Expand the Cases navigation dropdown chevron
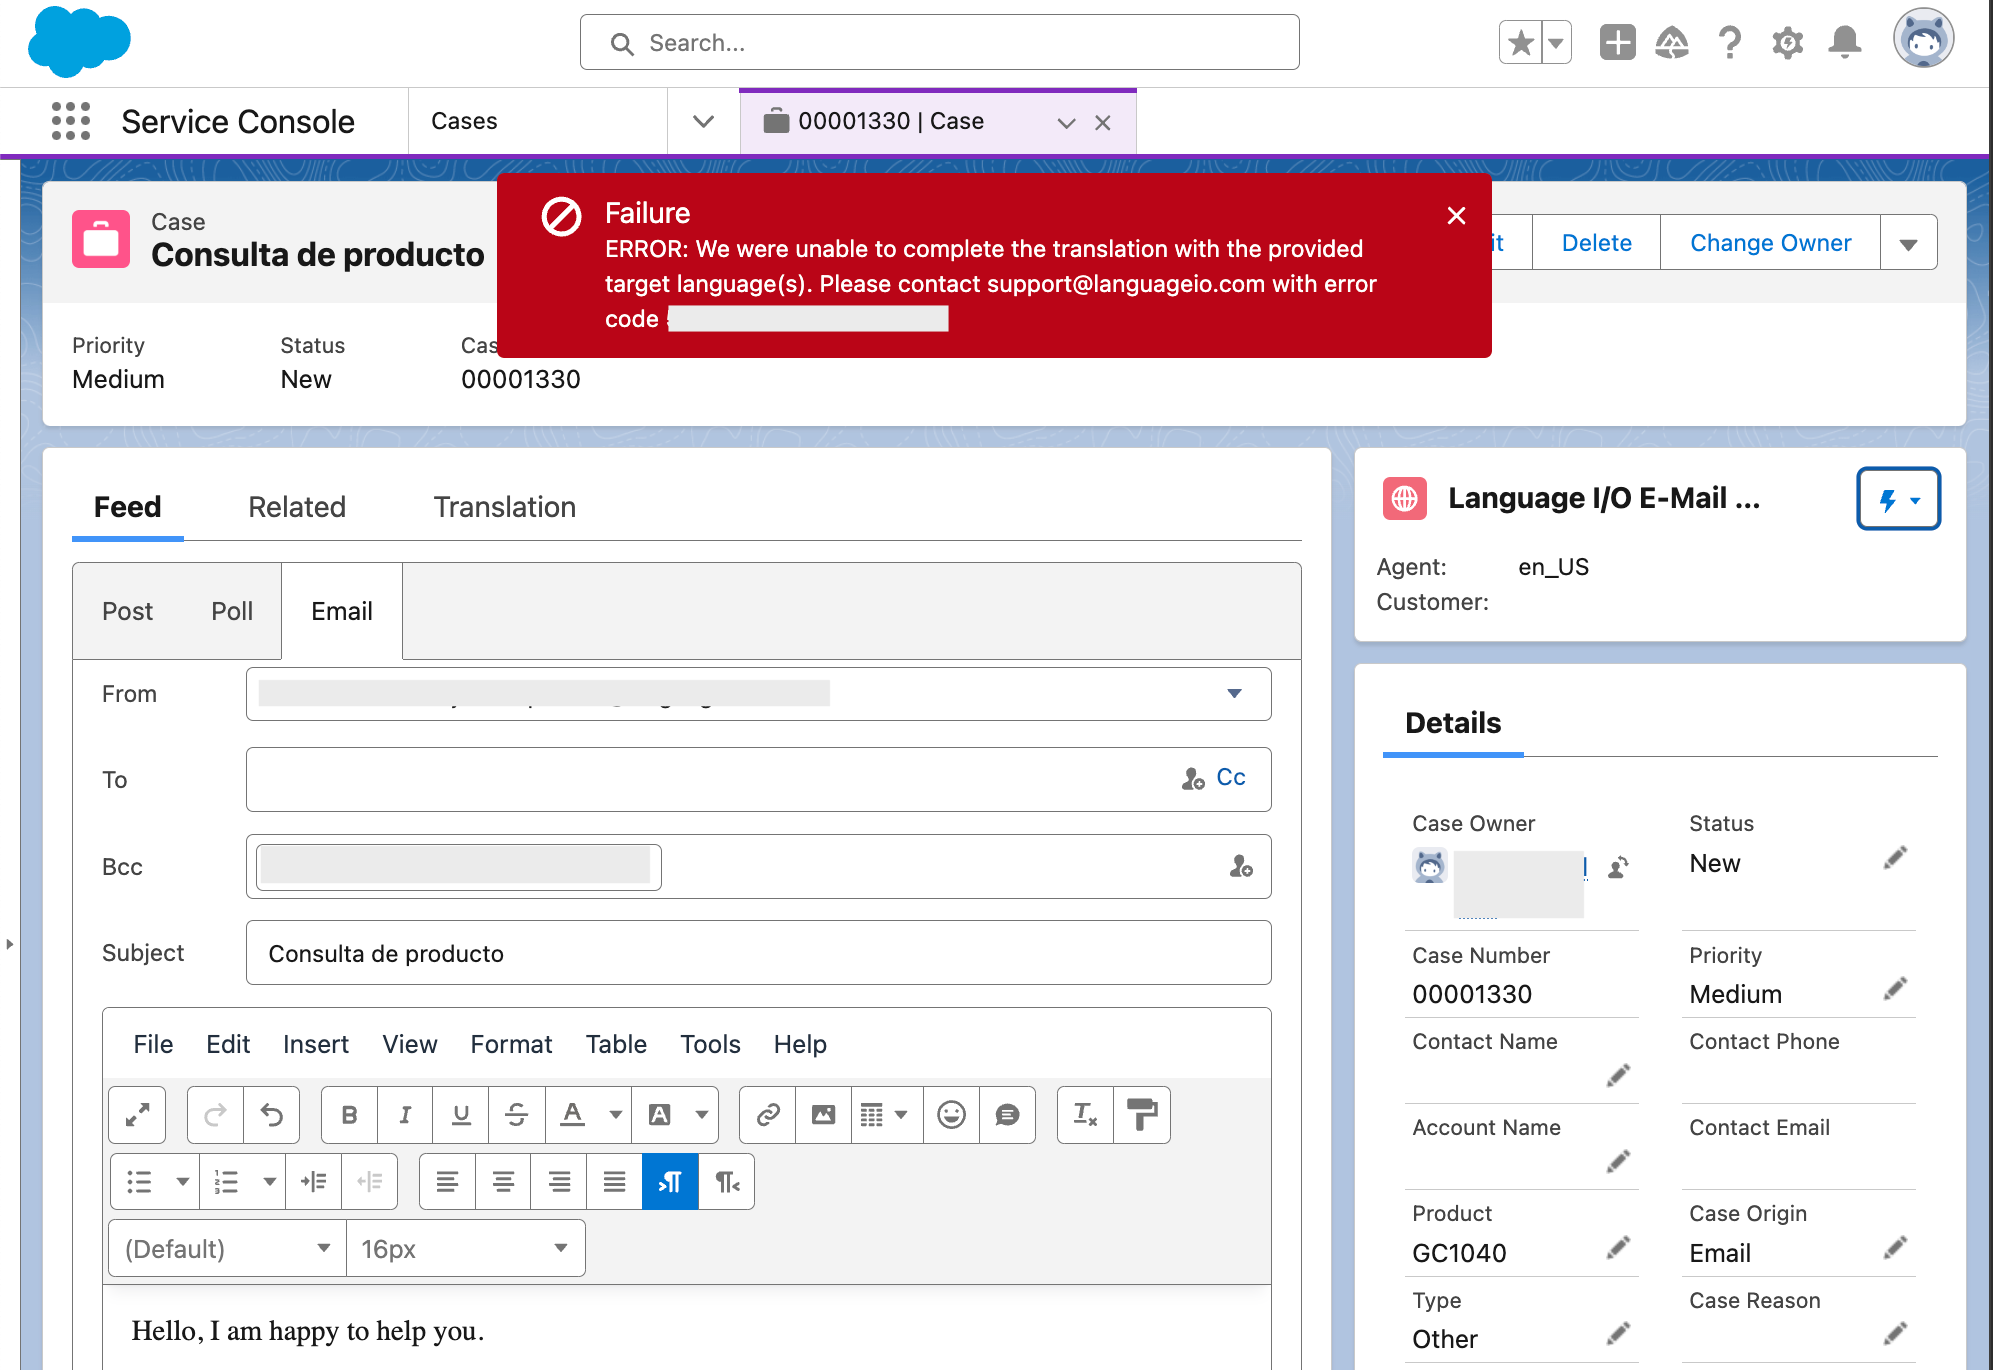 (704, 121)
